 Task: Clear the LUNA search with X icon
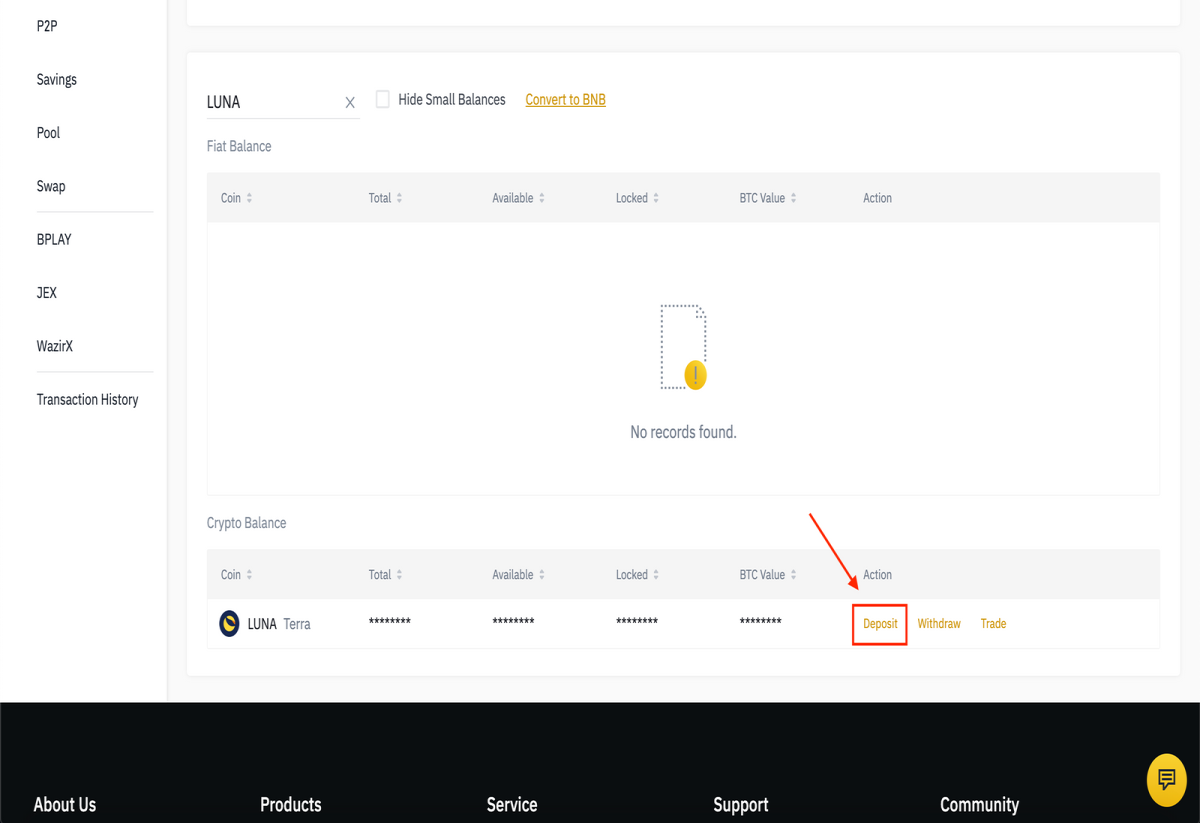[x=350, y=102]
